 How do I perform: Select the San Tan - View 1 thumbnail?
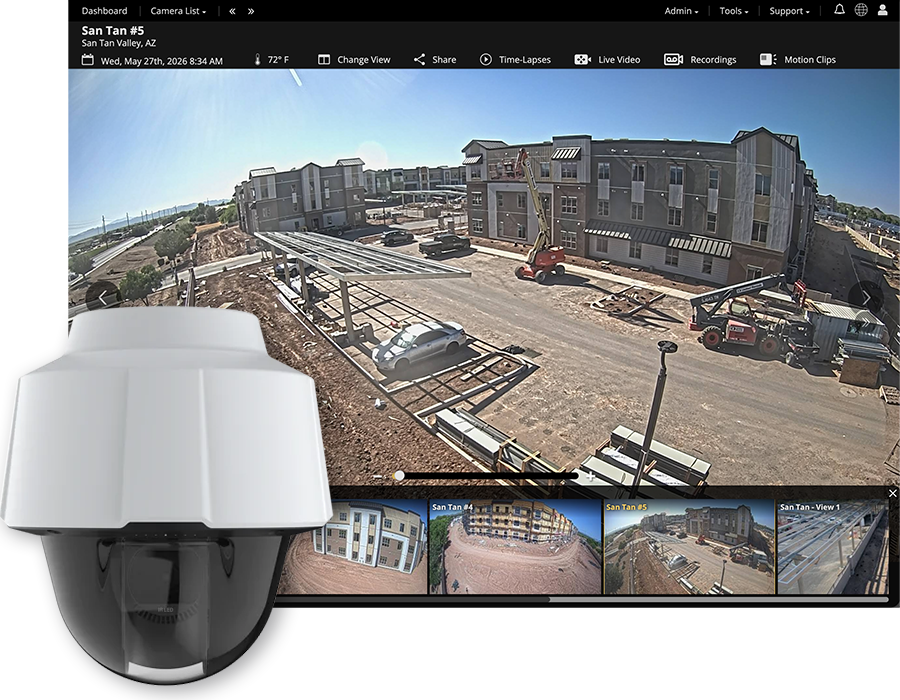832,547
